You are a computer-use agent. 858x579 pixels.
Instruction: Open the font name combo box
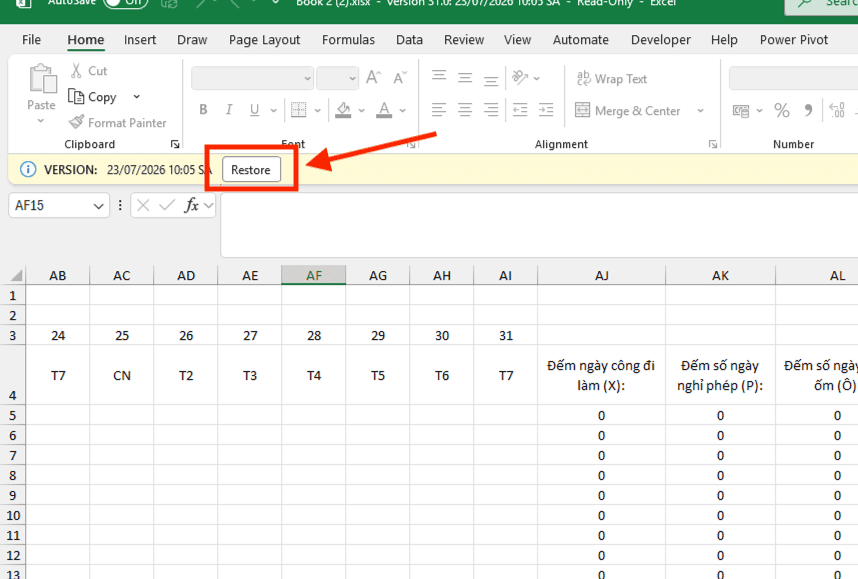[252, 78]
